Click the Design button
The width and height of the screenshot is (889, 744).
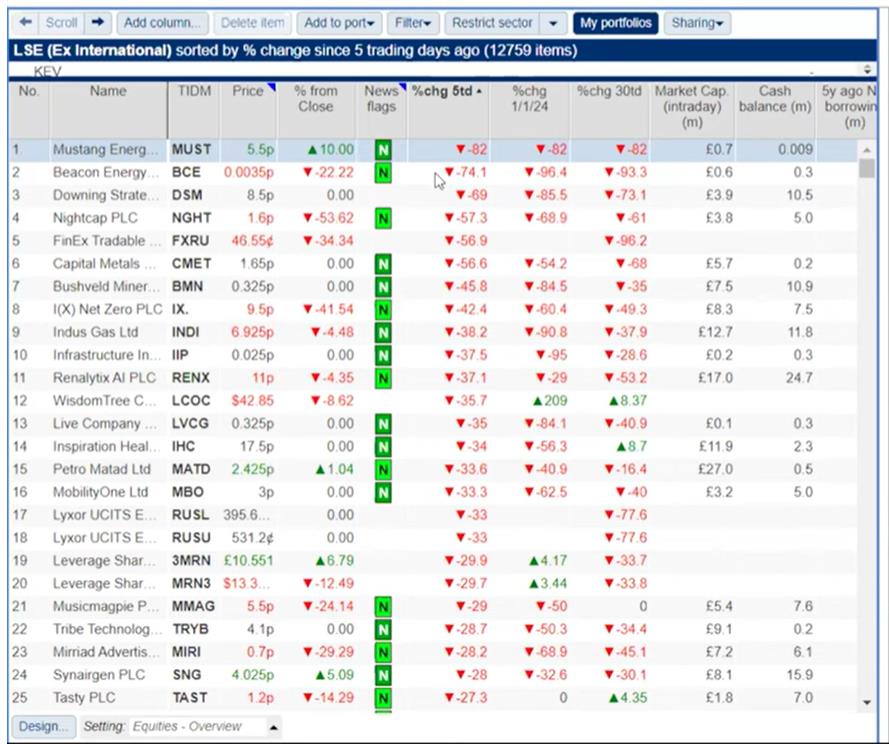(x=43, y=727)
